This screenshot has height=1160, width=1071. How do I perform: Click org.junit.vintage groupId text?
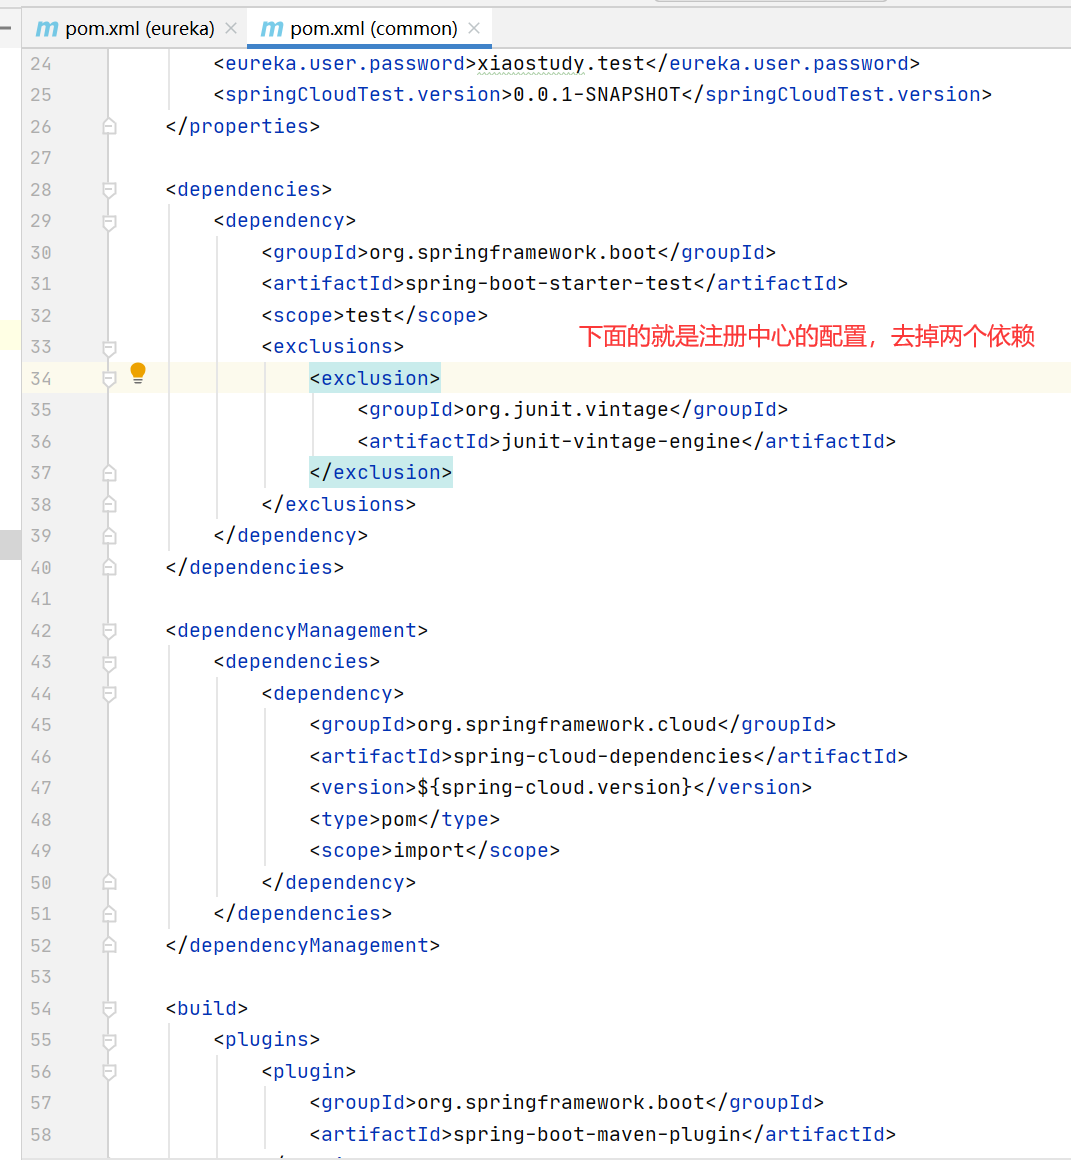[x=567, y=410]
